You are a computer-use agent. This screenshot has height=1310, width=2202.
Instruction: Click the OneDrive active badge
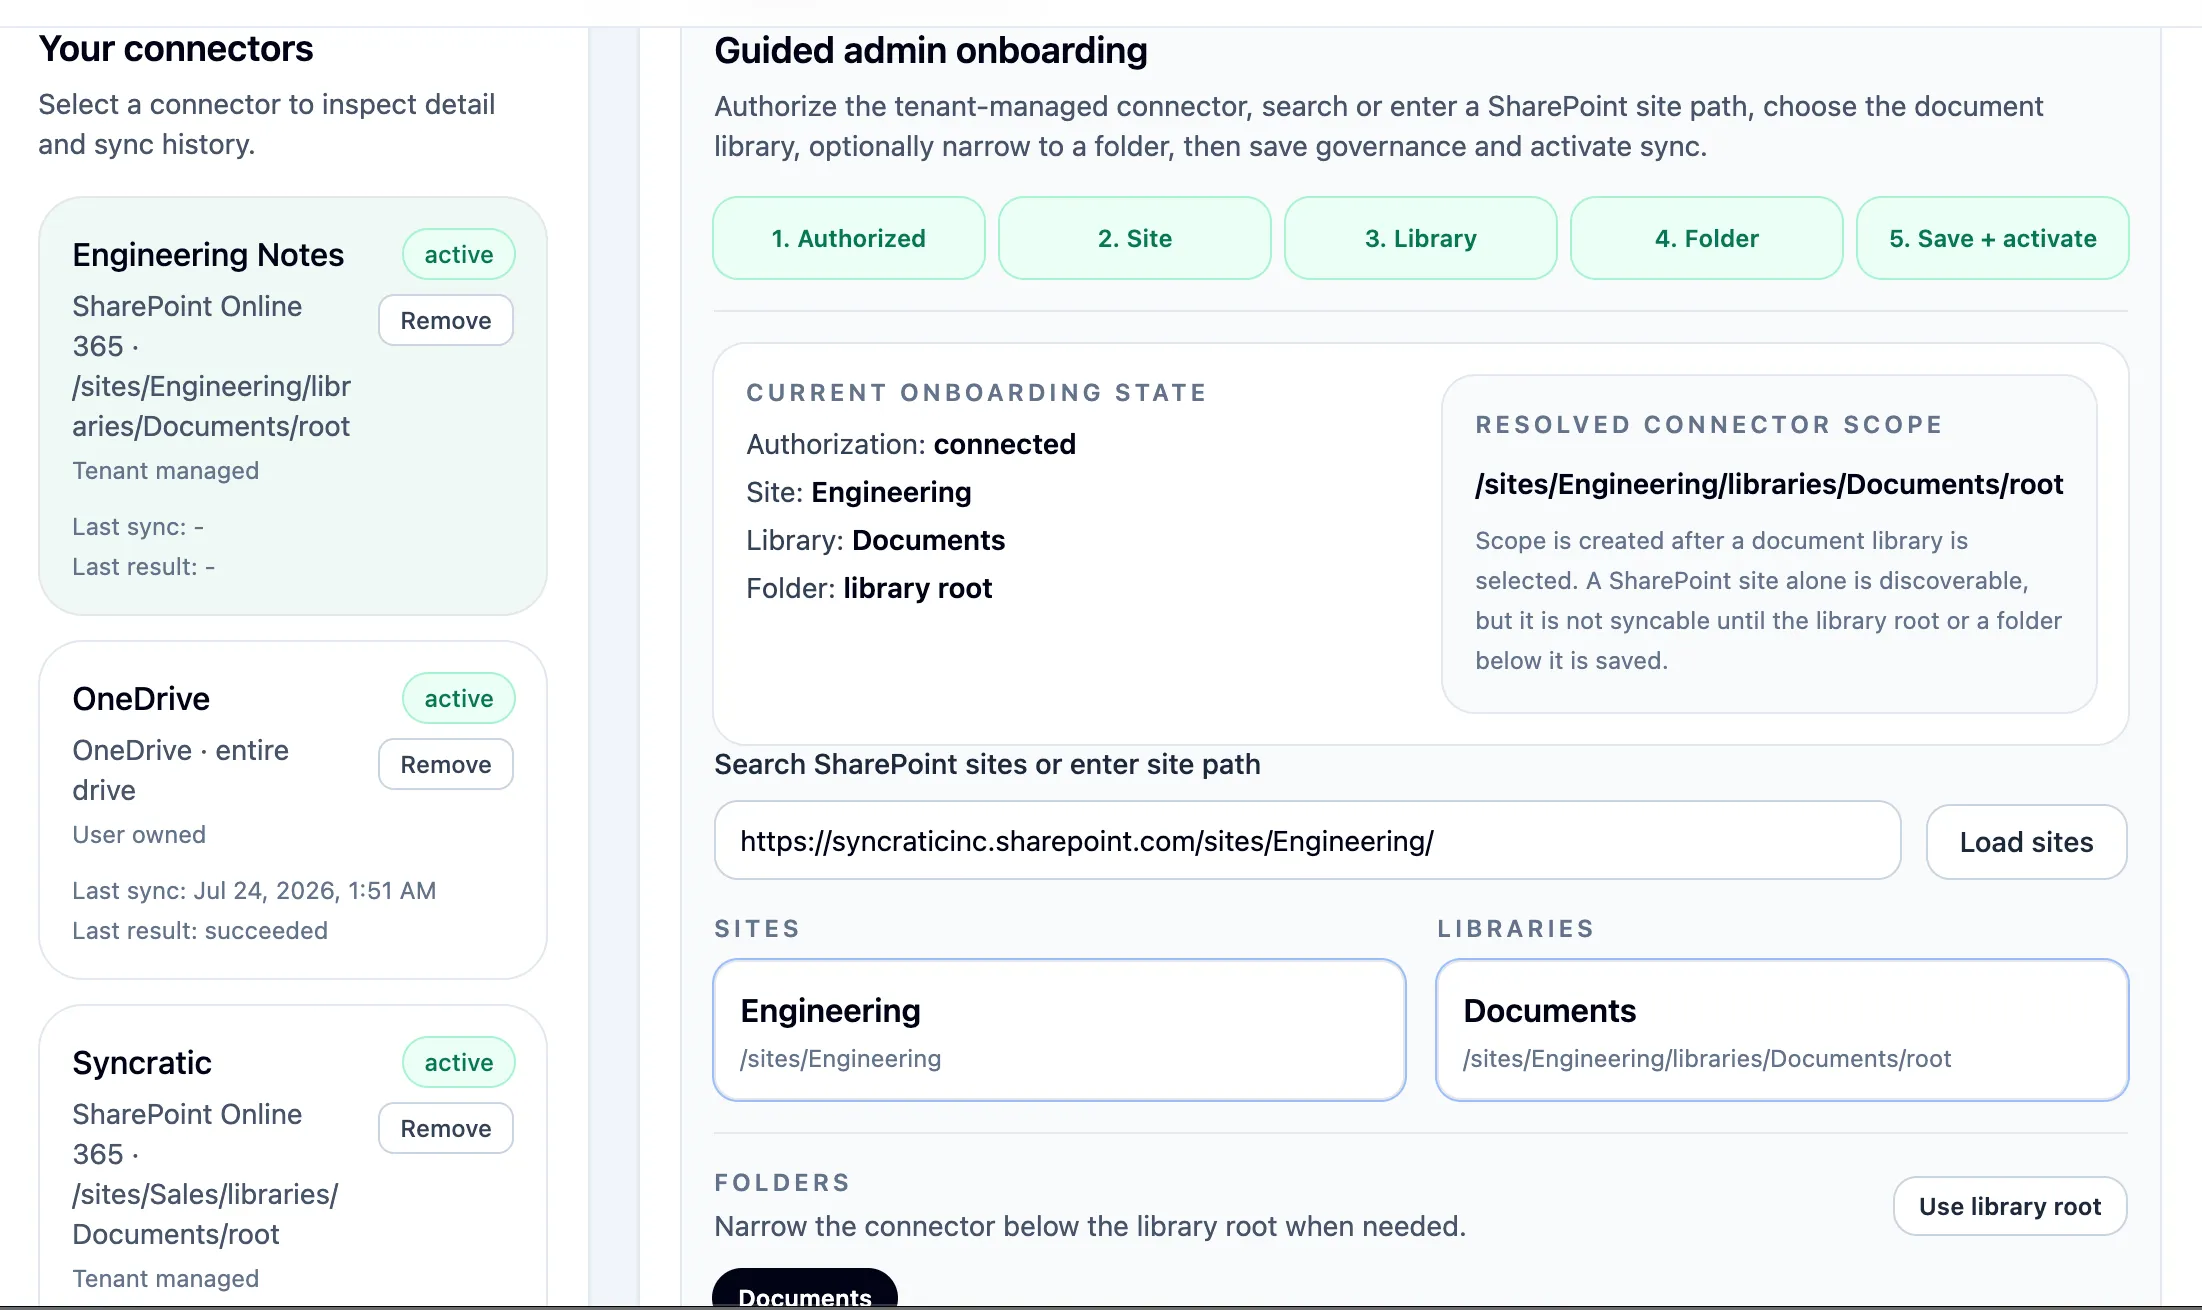[x=459, y=698]
